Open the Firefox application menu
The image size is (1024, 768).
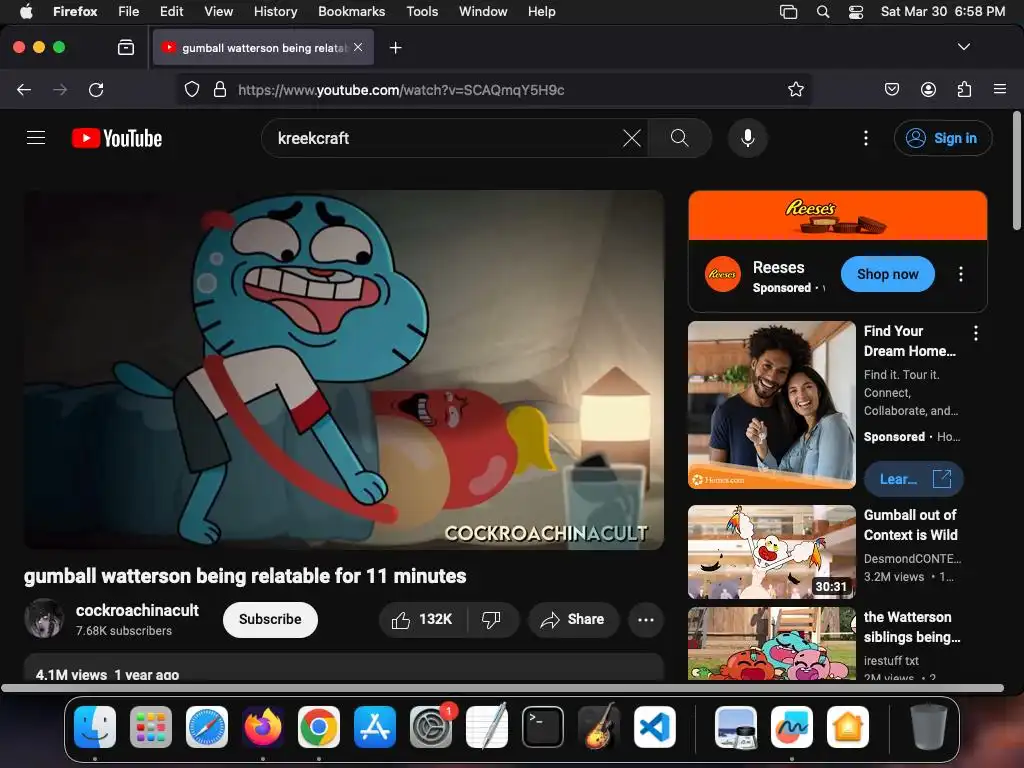(x=1000, y=89)
